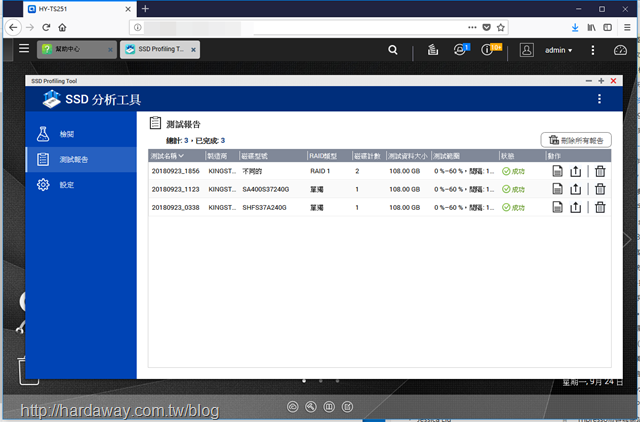
Task: Go to Firefox home page
Action: [62, 27]
